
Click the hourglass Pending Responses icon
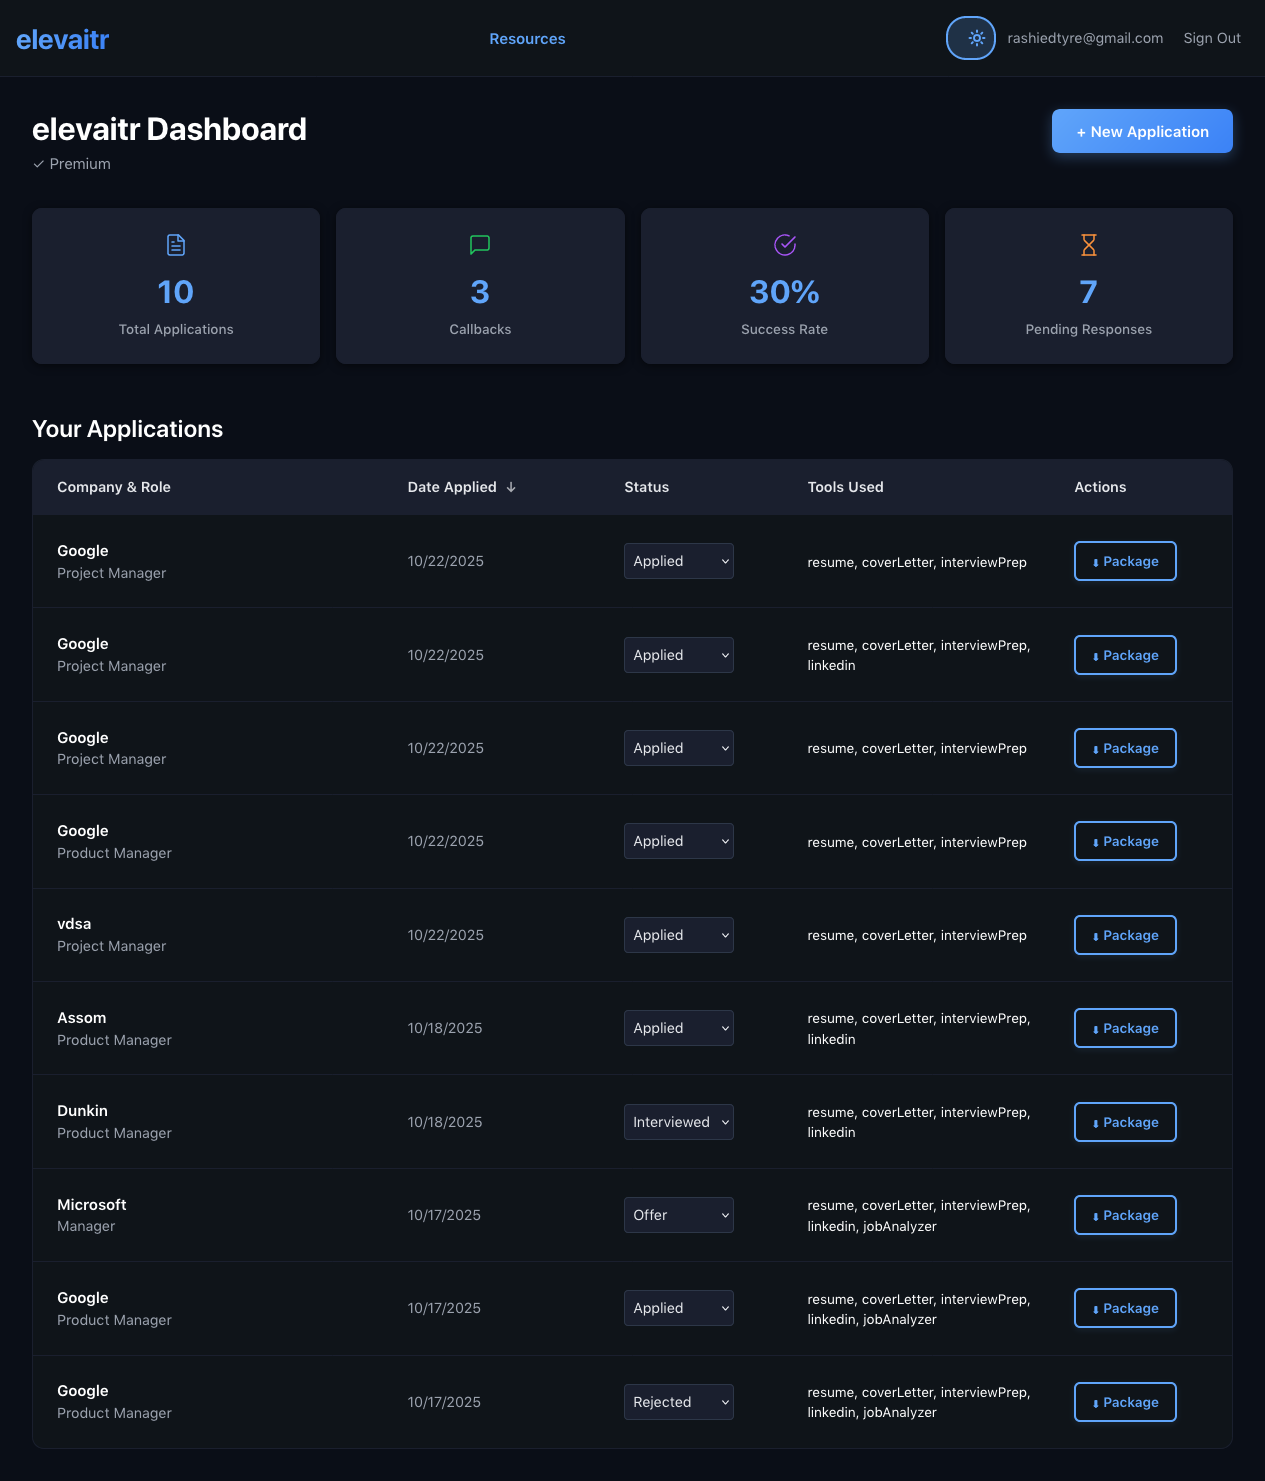click(x=1089, y=245)
